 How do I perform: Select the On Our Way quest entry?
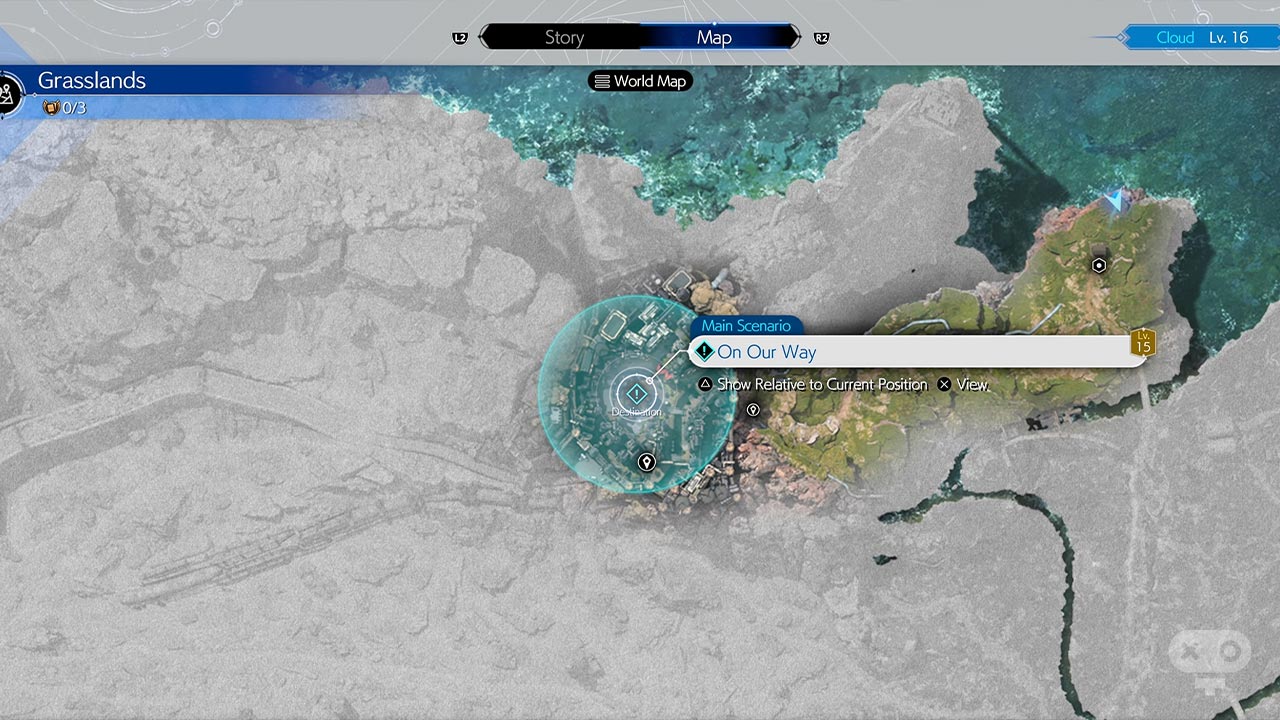pos(918,352)
